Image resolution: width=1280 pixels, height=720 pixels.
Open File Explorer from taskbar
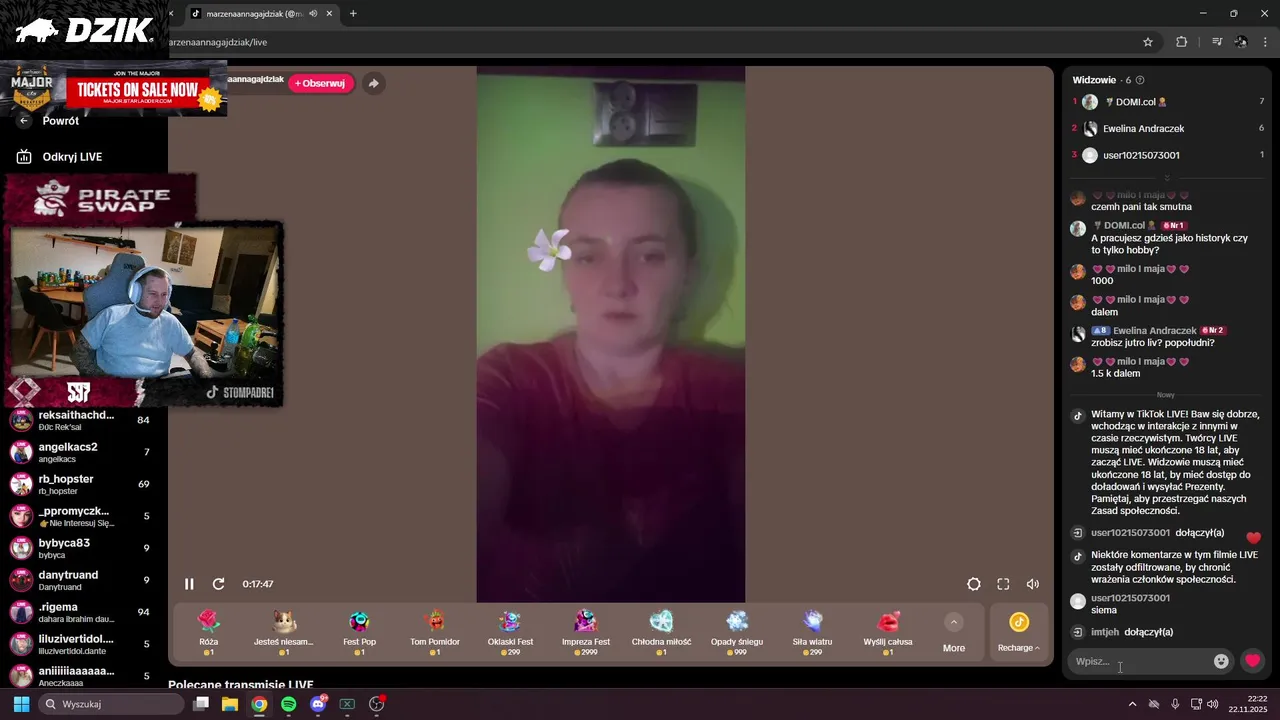point(230,704)
